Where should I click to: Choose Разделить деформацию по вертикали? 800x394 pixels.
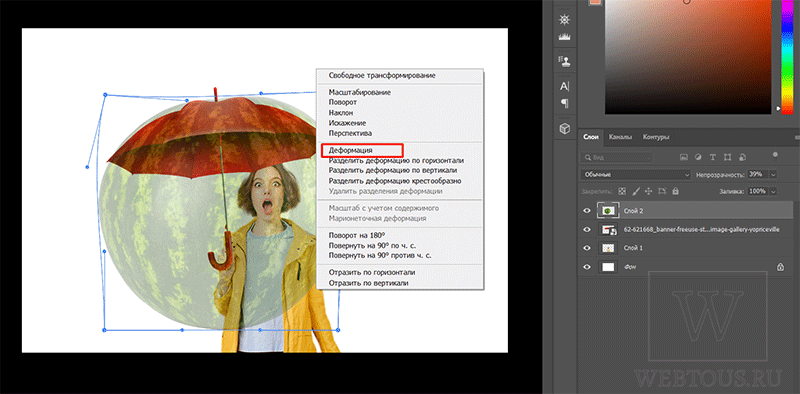[x=393, y=170]
